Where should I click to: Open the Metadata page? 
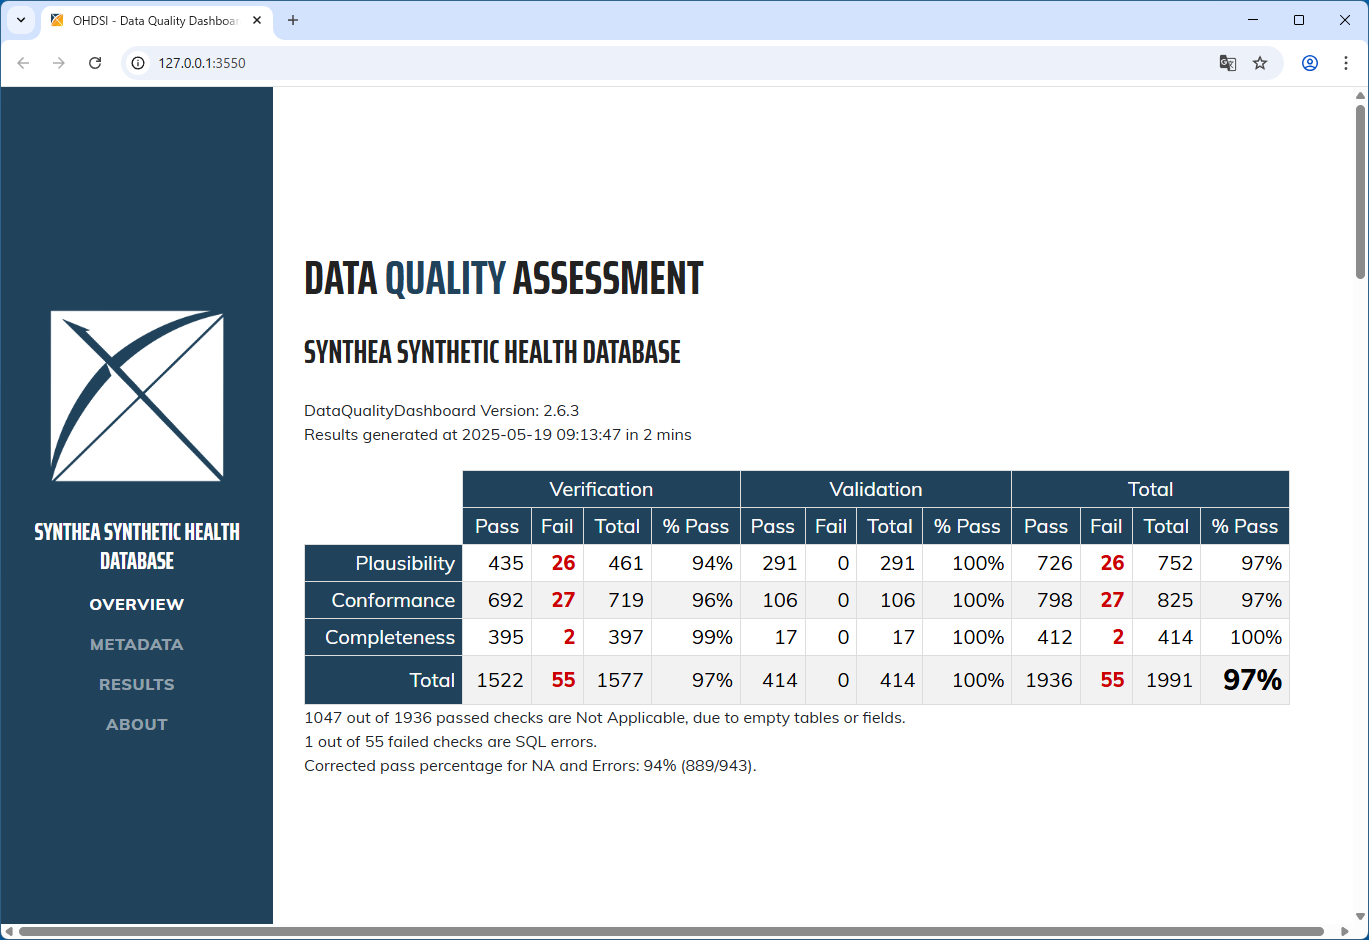137,644
